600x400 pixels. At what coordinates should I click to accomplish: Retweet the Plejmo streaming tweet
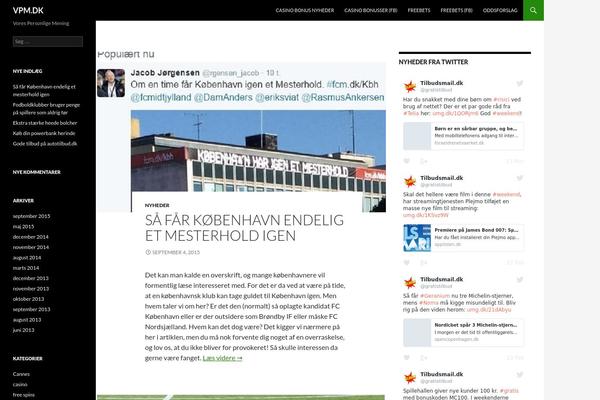[424, 263]
